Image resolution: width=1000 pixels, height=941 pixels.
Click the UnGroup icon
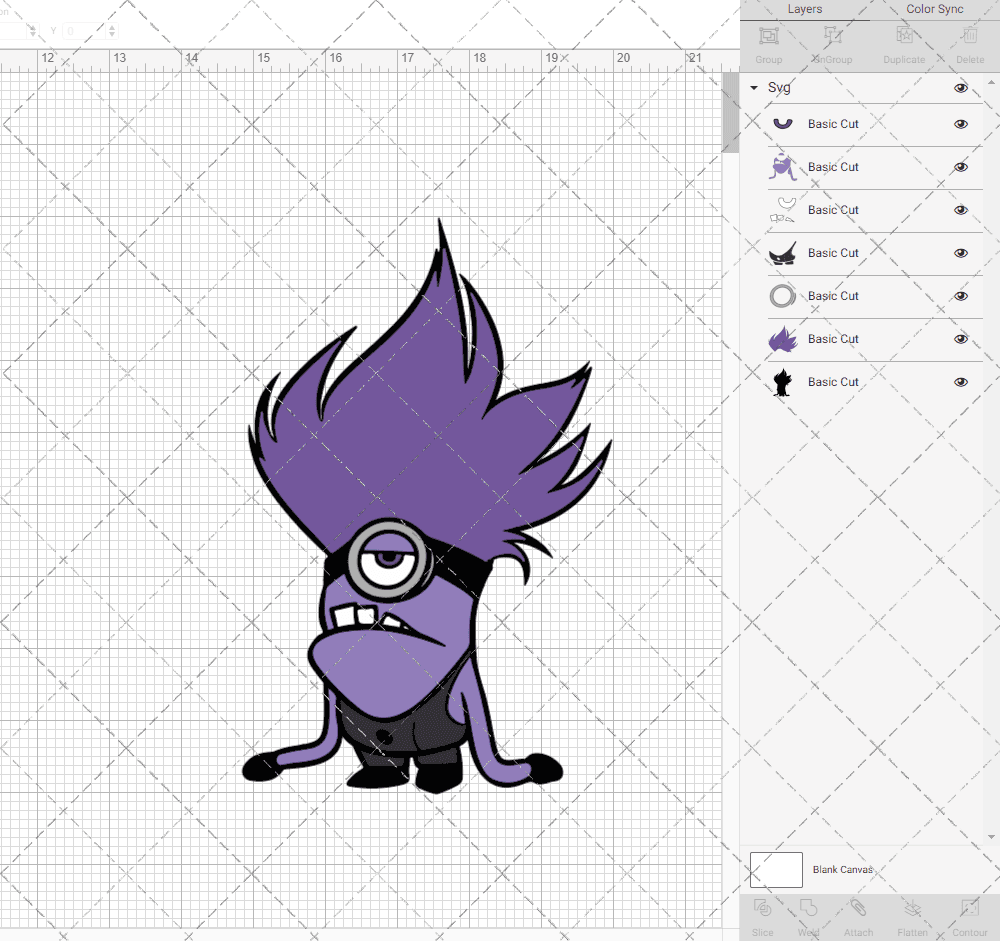click(x=833, y=36)
